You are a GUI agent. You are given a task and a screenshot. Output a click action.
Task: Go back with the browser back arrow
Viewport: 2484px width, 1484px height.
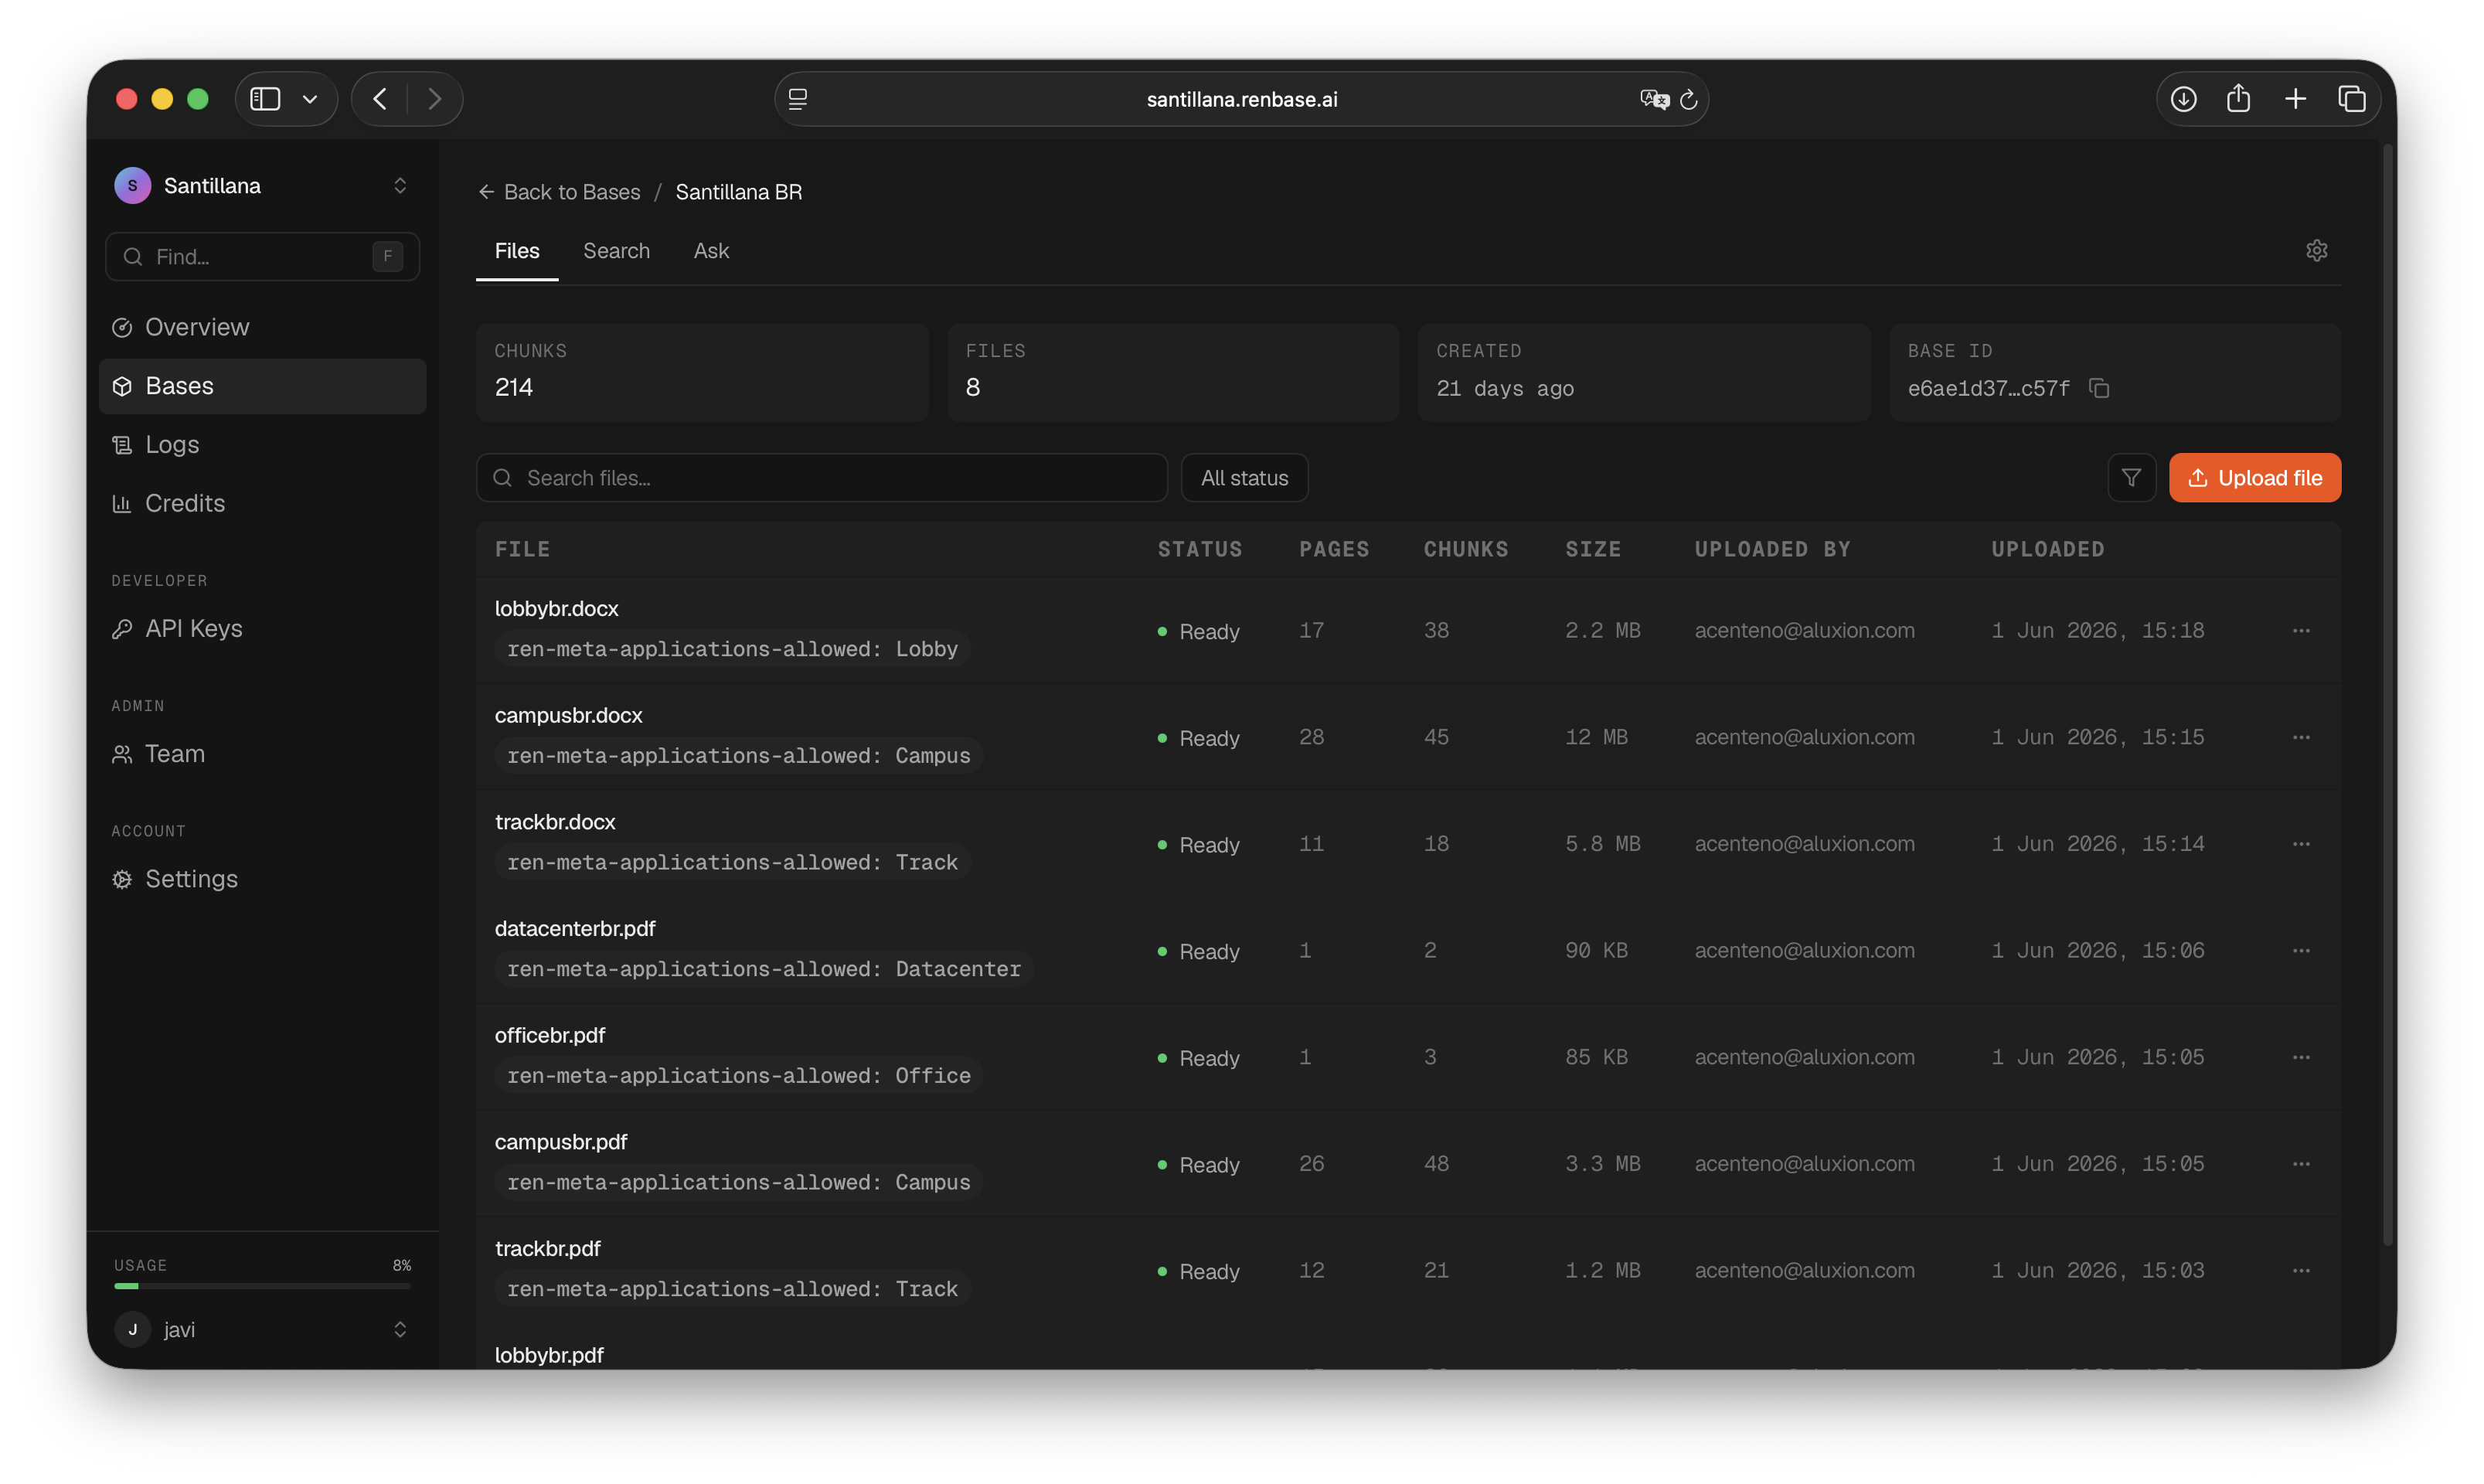click(380, 99)
